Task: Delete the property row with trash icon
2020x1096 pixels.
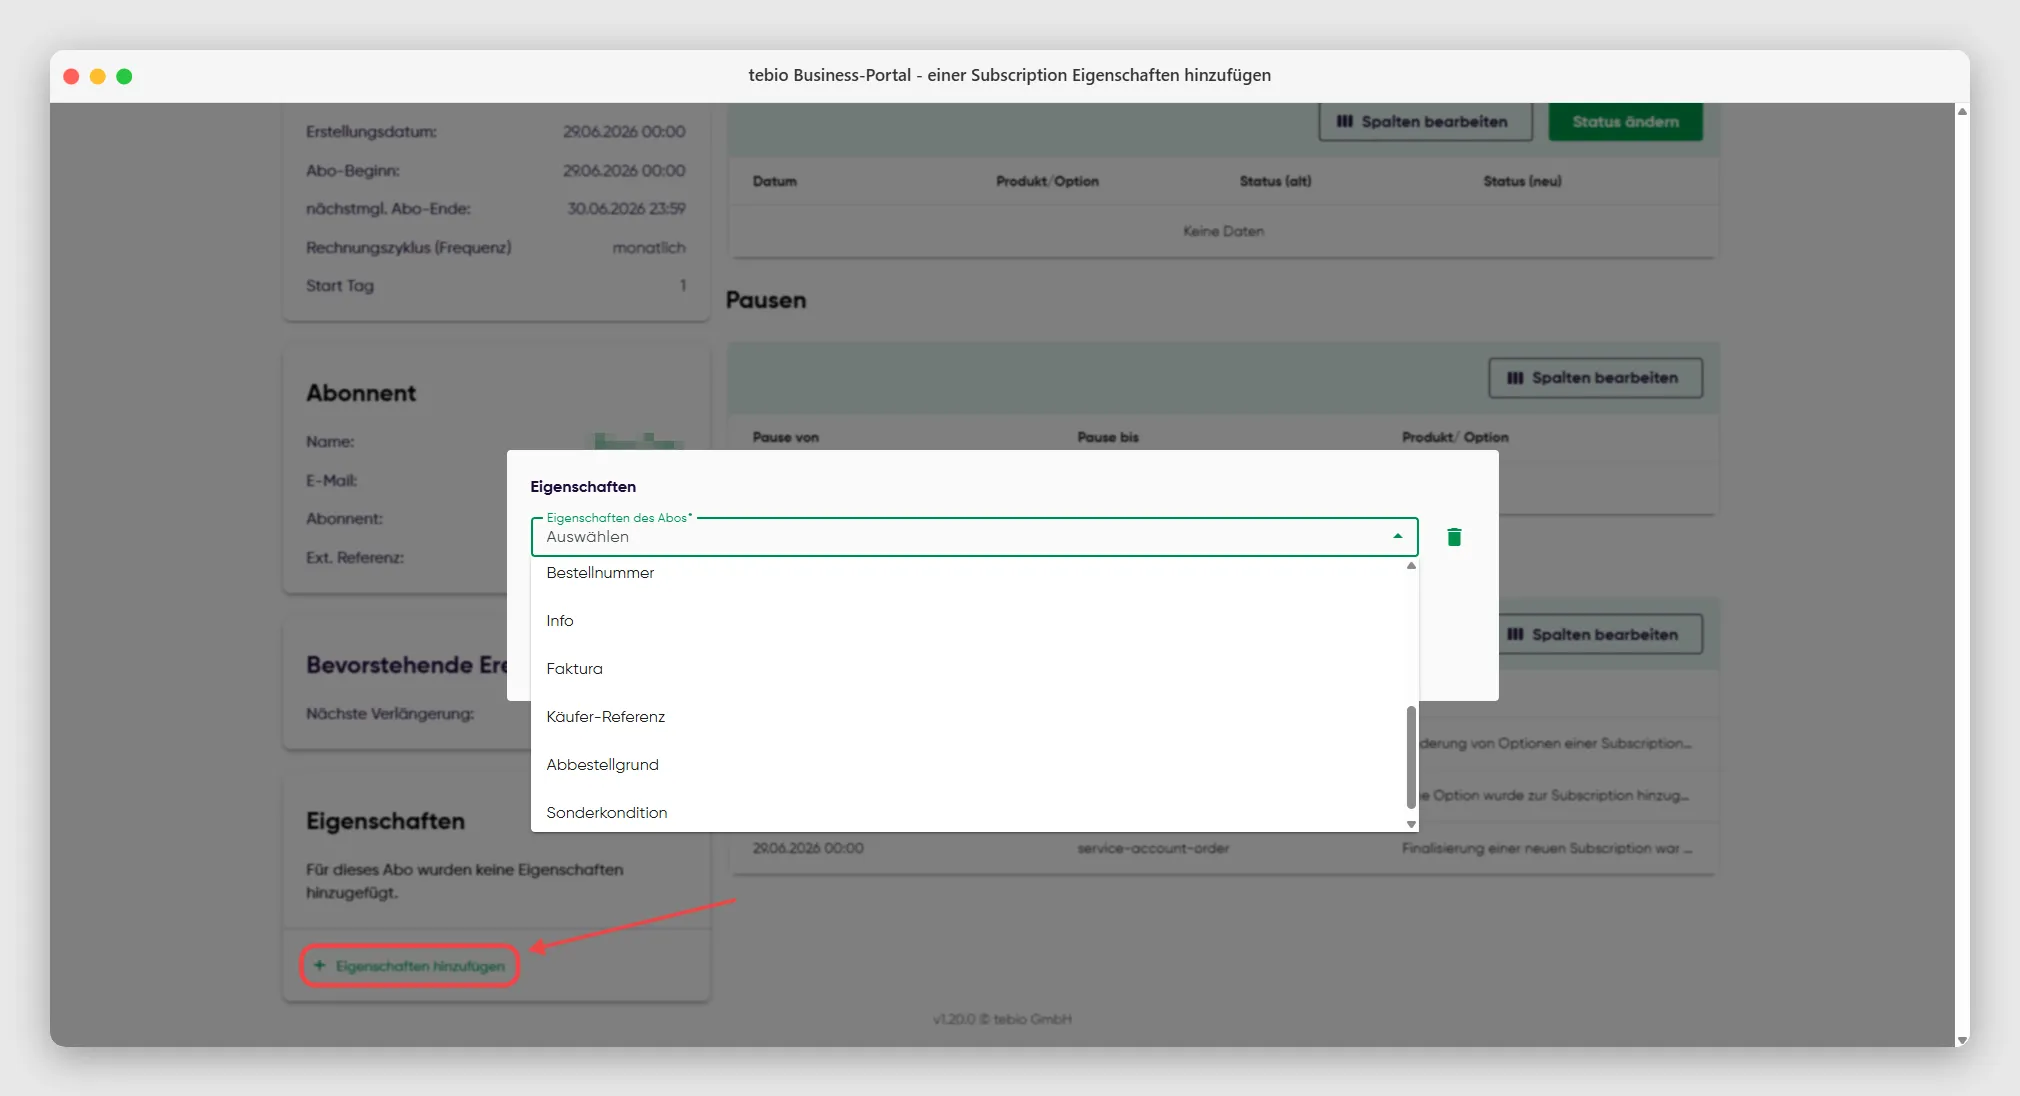Action: click(1454, 537)
